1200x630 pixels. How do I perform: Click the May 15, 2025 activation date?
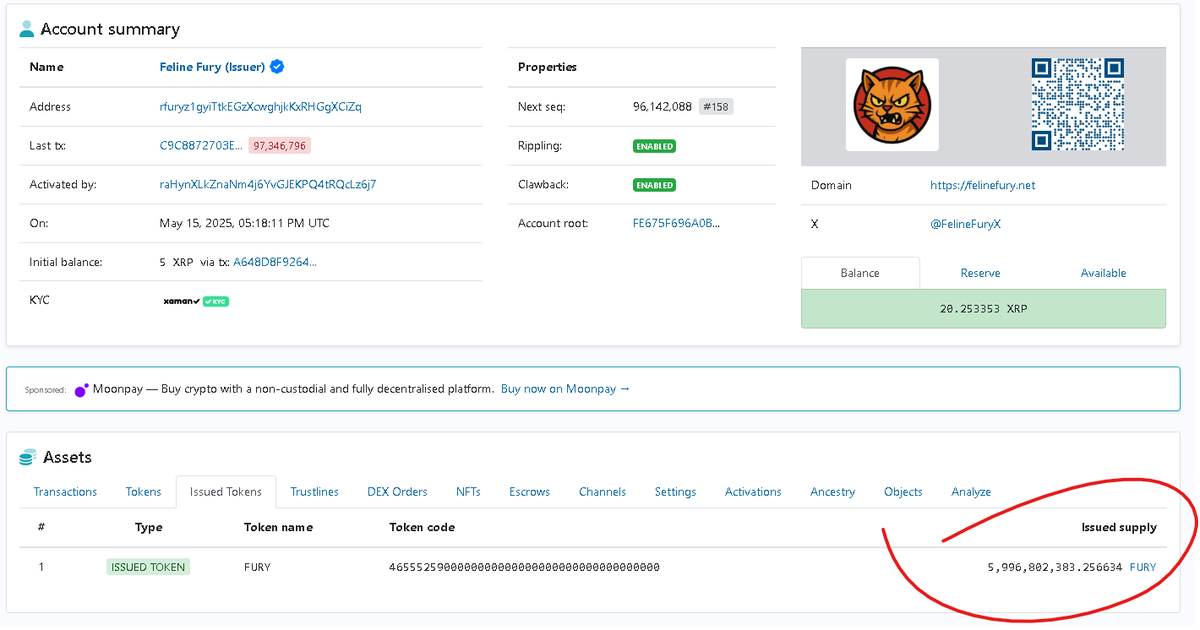click(245, 223)
